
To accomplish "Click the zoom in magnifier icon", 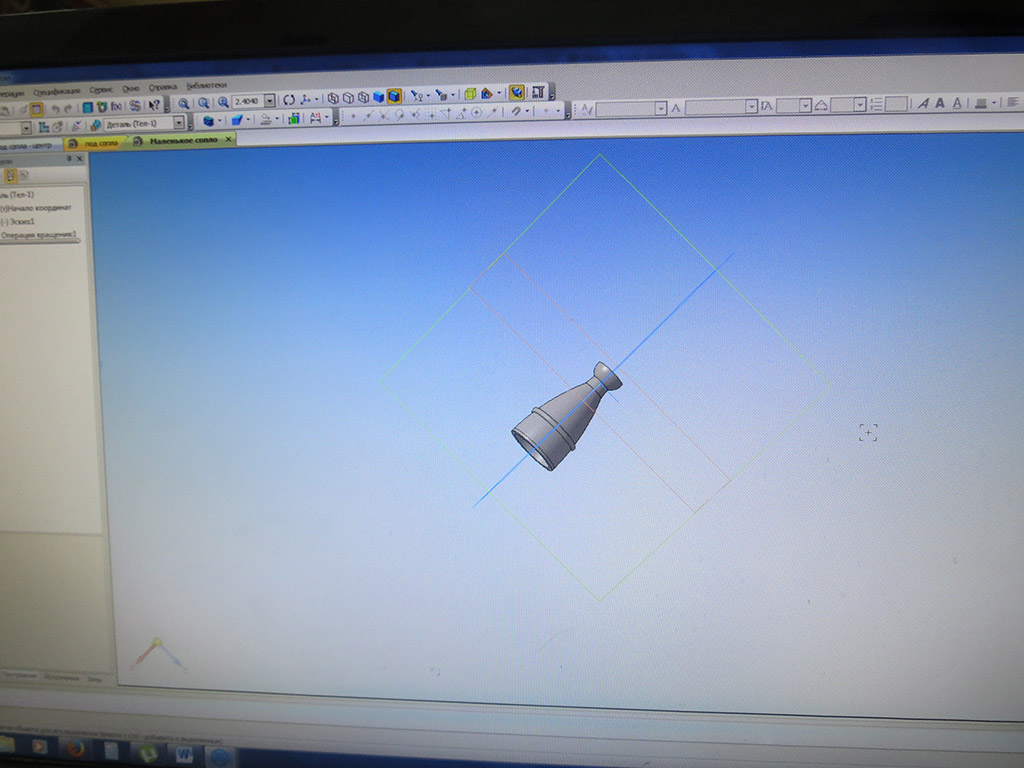I will point(185,101).
